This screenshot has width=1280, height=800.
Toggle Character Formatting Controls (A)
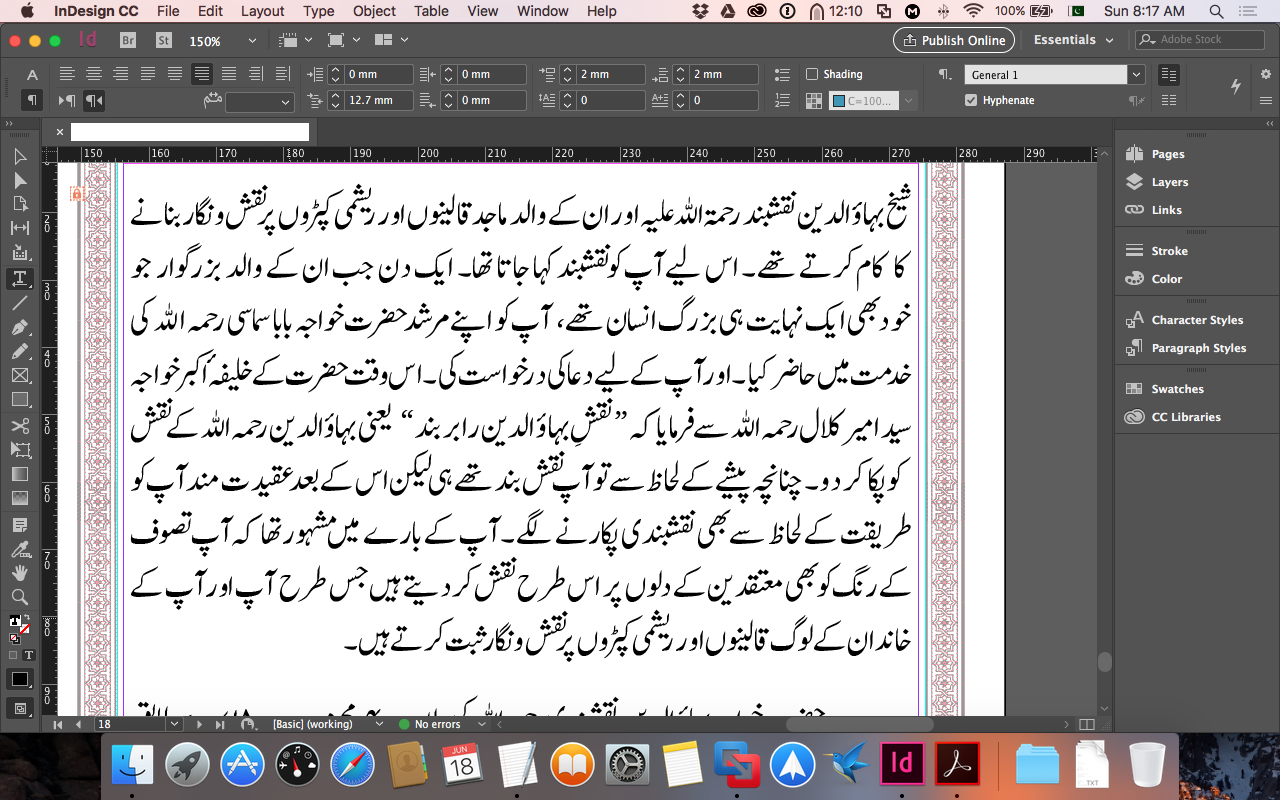coord(32,75)
